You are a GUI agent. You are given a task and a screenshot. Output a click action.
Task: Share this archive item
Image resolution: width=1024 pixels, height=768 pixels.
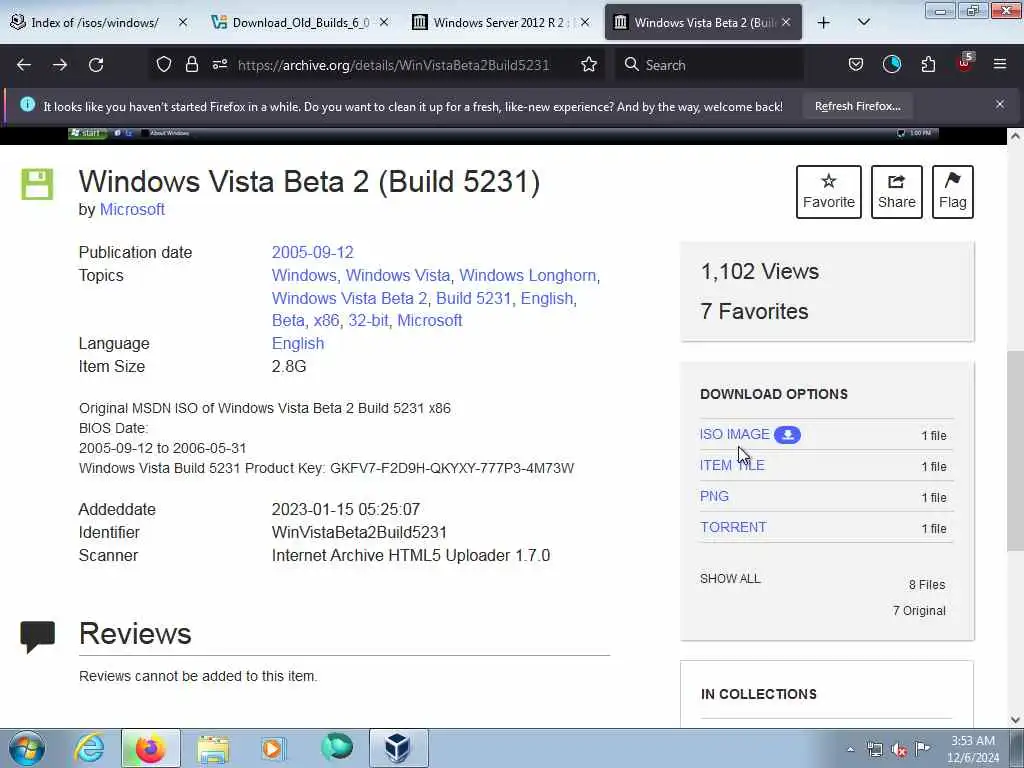click(x=897, y=191)
